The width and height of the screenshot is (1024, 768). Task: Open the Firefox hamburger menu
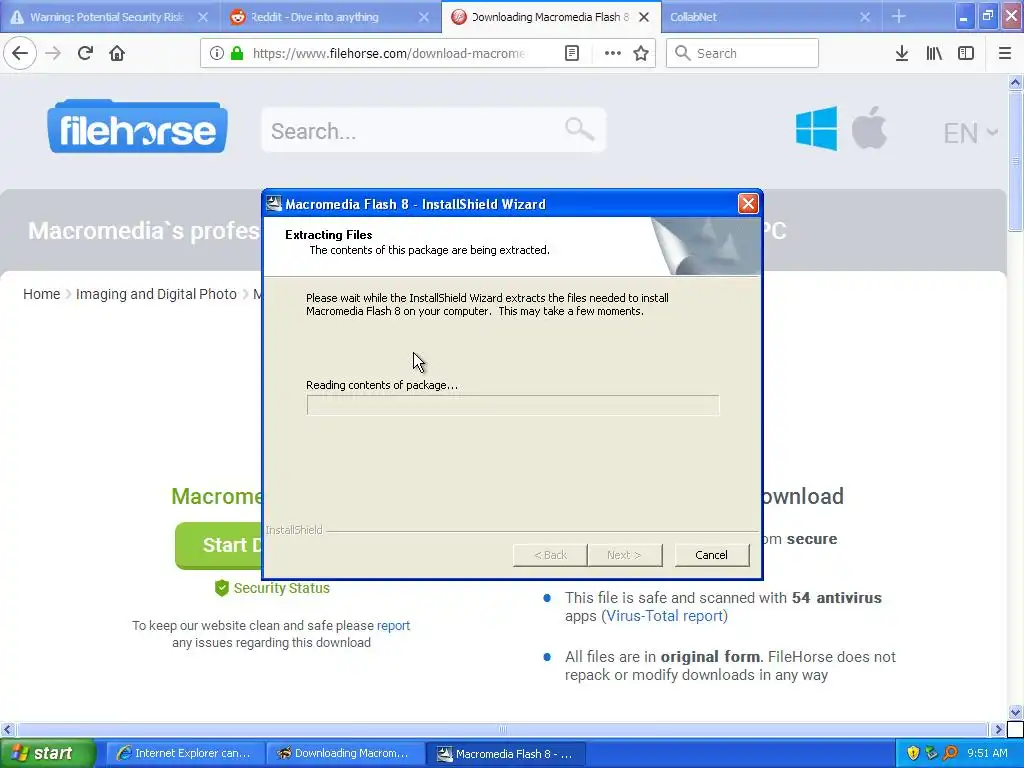click(x=1005, y=53)
